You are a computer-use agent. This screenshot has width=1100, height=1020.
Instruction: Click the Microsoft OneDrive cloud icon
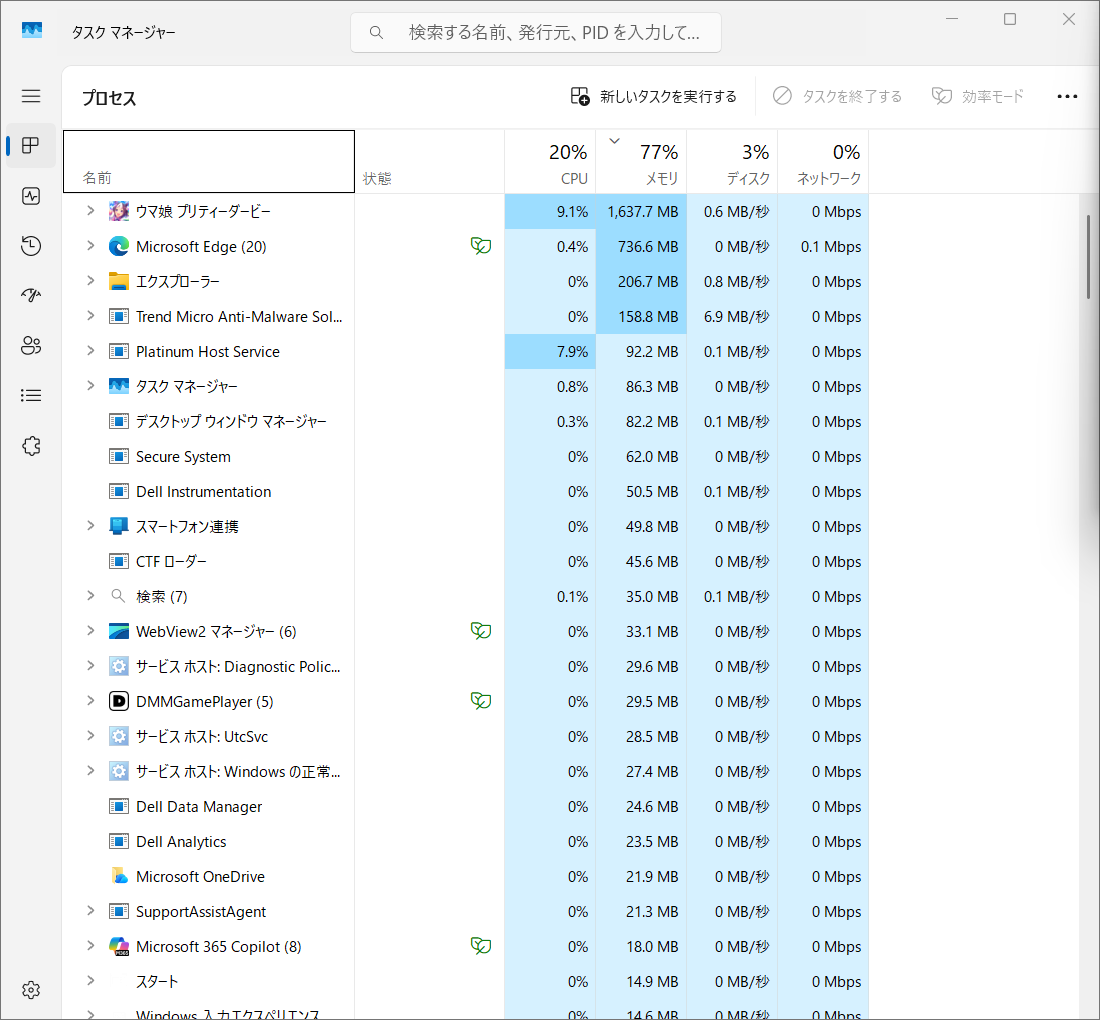pos(119,876)
